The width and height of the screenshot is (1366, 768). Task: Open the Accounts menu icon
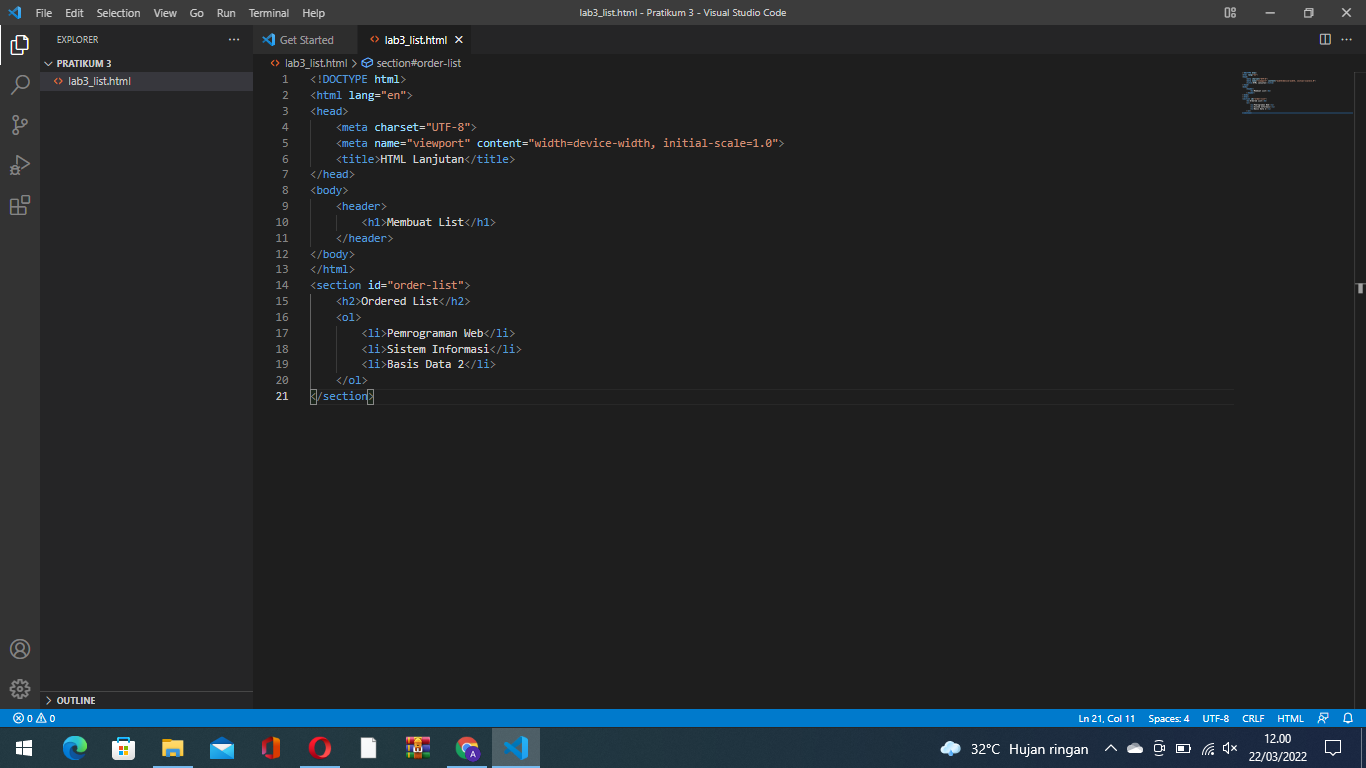tap(20, 649)
